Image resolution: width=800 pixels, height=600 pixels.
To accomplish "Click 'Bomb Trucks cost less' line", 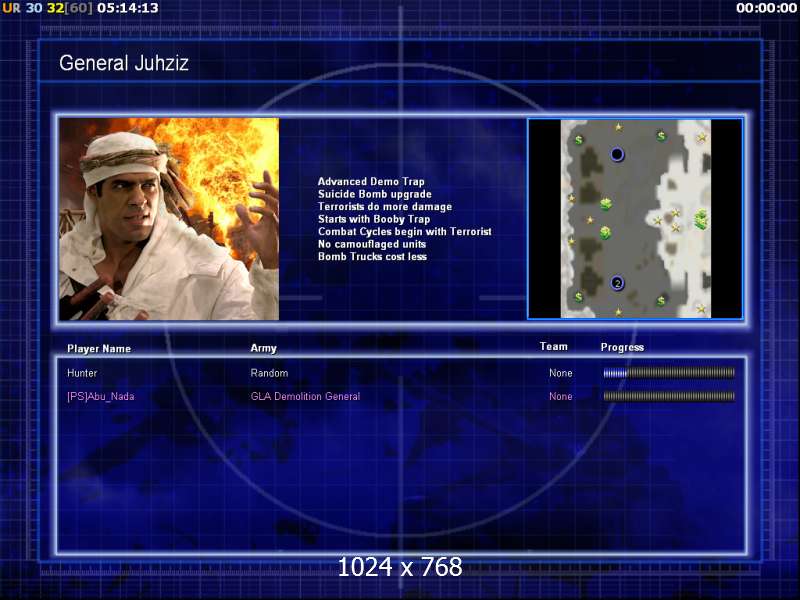I will pyautogui.click(x=372, y=257).
